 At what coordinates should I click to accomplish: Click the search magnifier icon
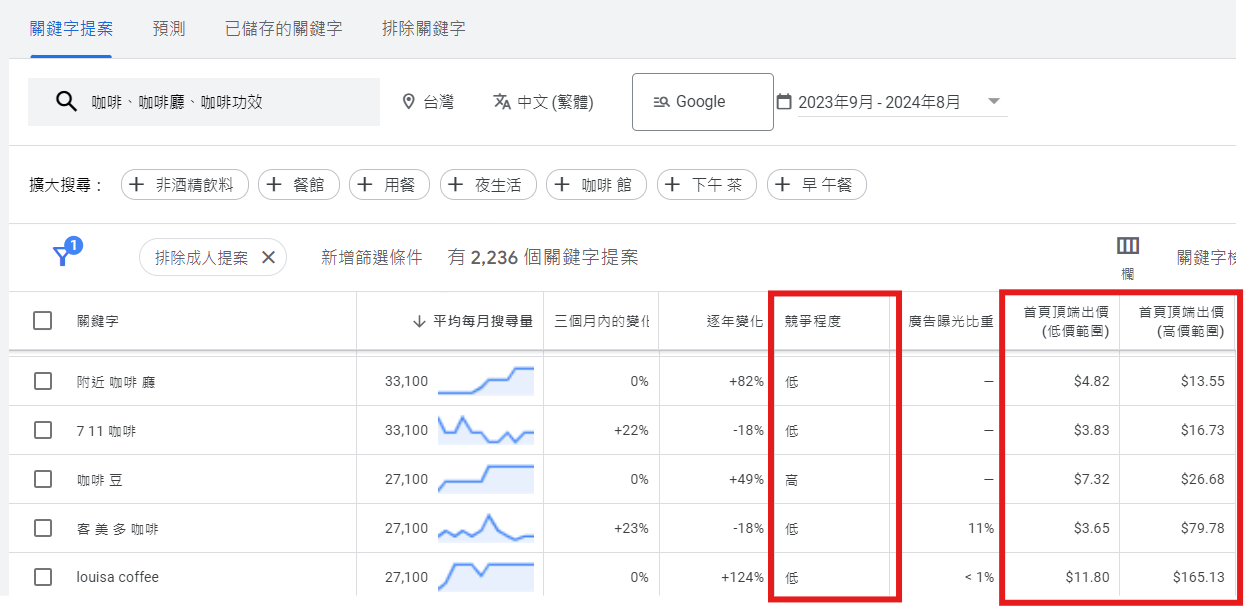click(x=66, y=101)
